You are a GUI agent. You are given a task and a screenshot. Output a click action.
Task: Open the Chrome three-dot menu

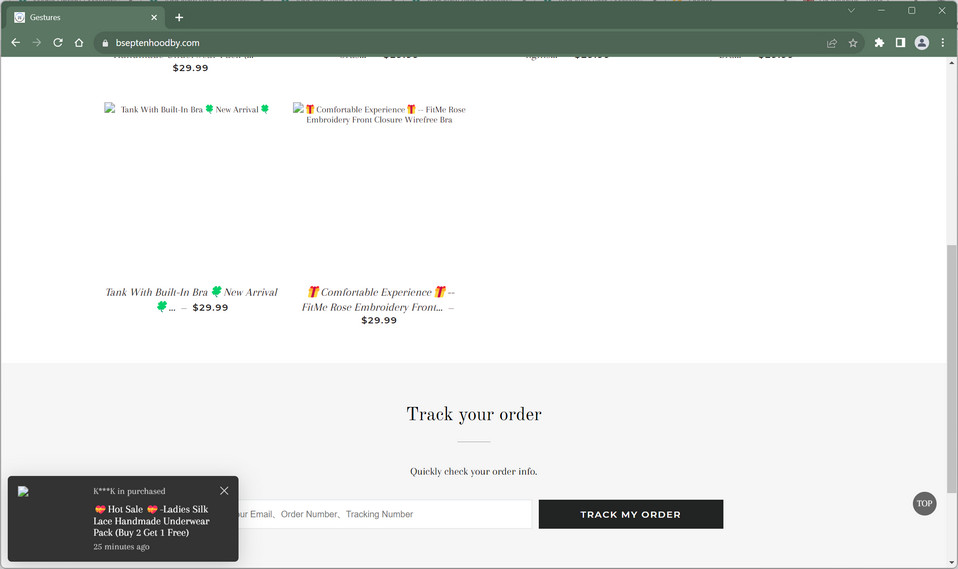[x=943, y=43]
